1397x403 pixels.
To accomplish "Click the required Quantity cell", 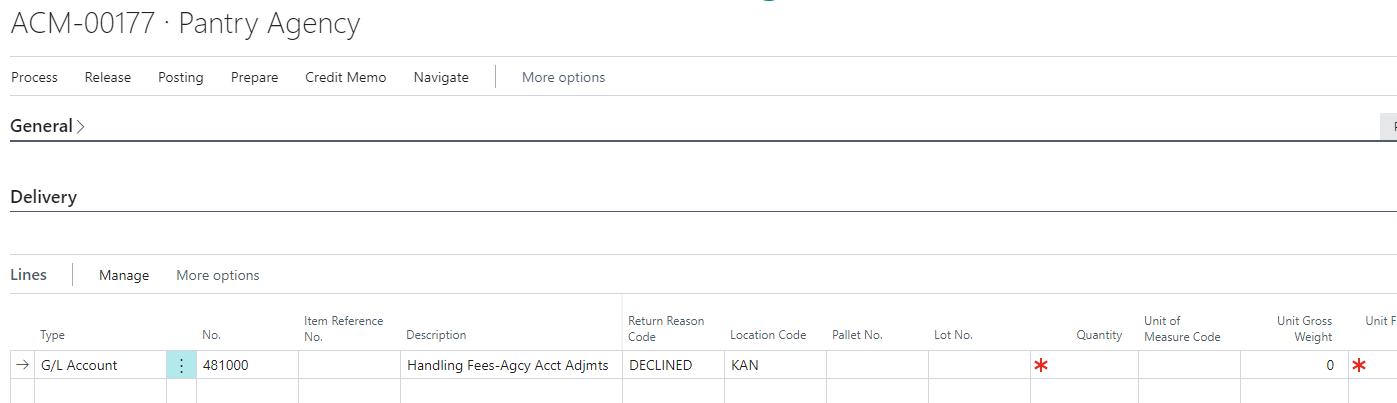I will [1084, 366].
